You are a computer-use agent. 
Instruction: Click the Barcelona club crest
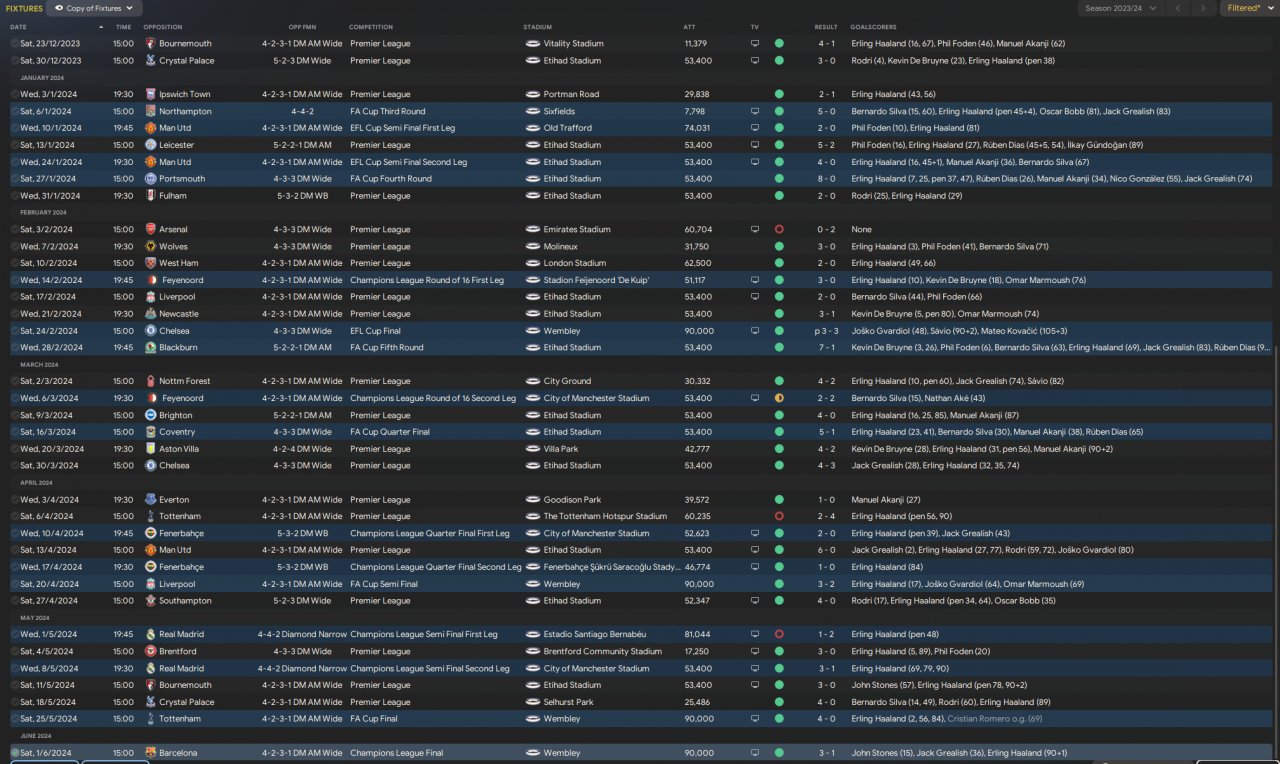(150, 752)
